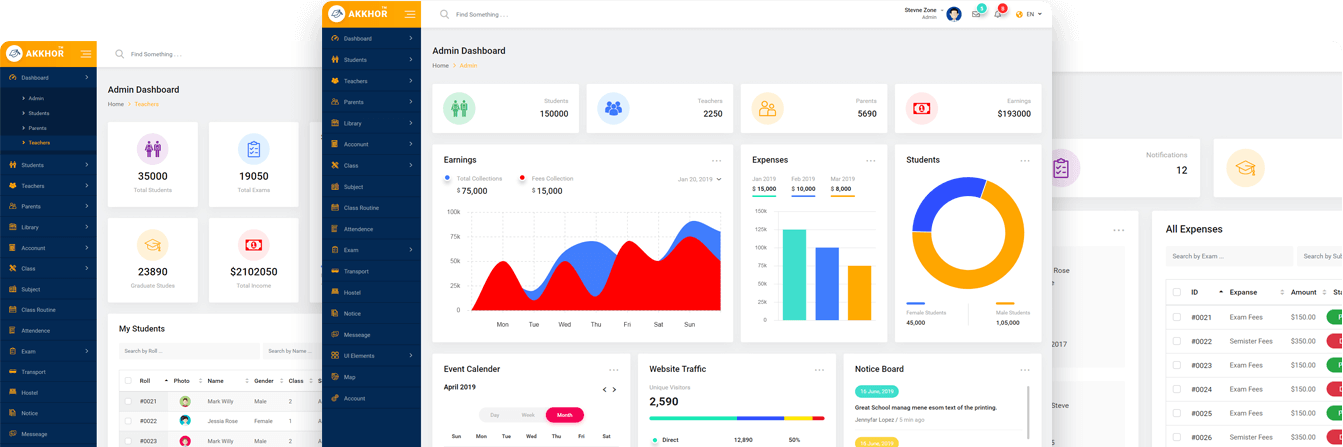Open the mail envelope messages icon
The width and height of the screenshot is (1343, 447).
[x=976, y=14]
